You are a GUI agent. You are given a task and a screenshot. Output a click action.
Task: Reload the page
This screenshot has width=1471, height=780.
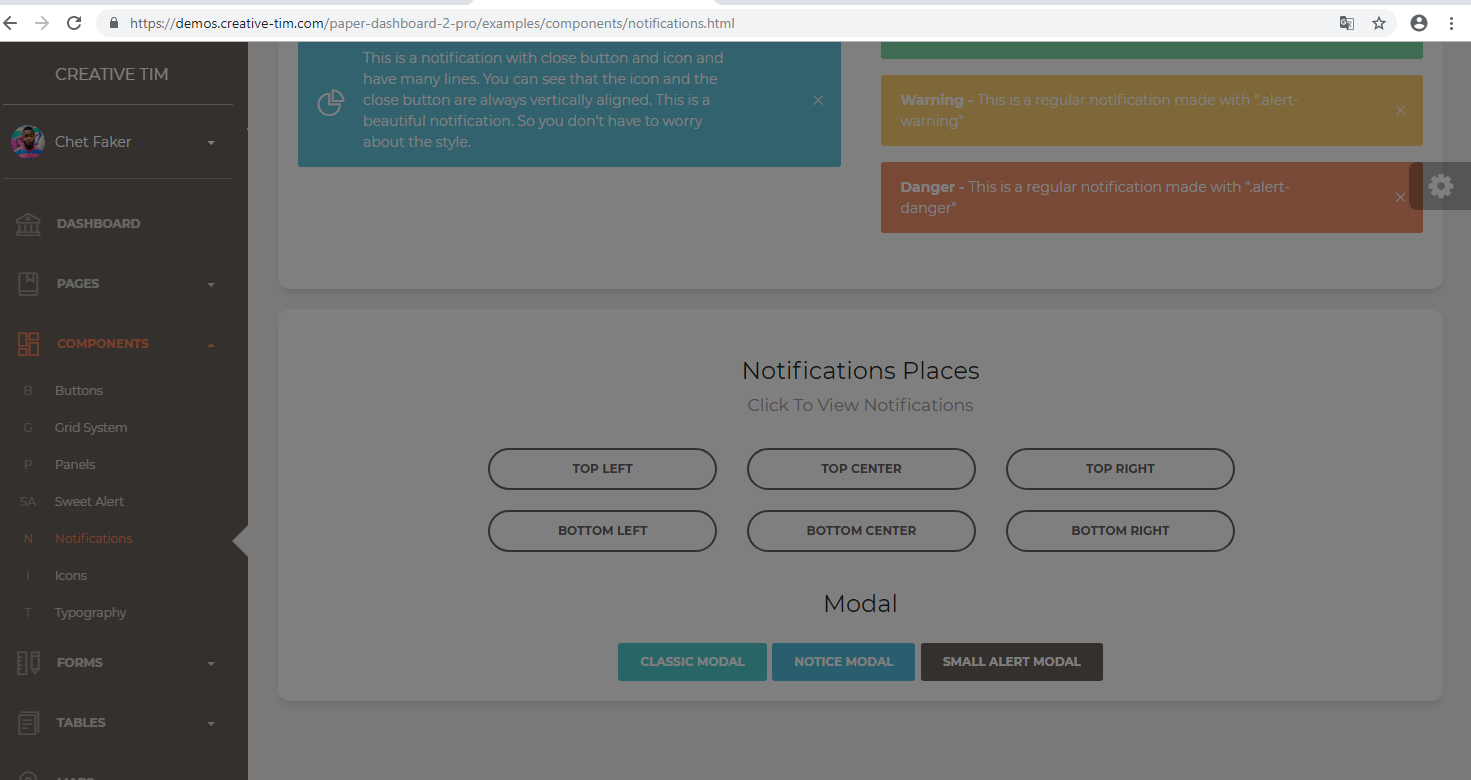click(74, 22)
